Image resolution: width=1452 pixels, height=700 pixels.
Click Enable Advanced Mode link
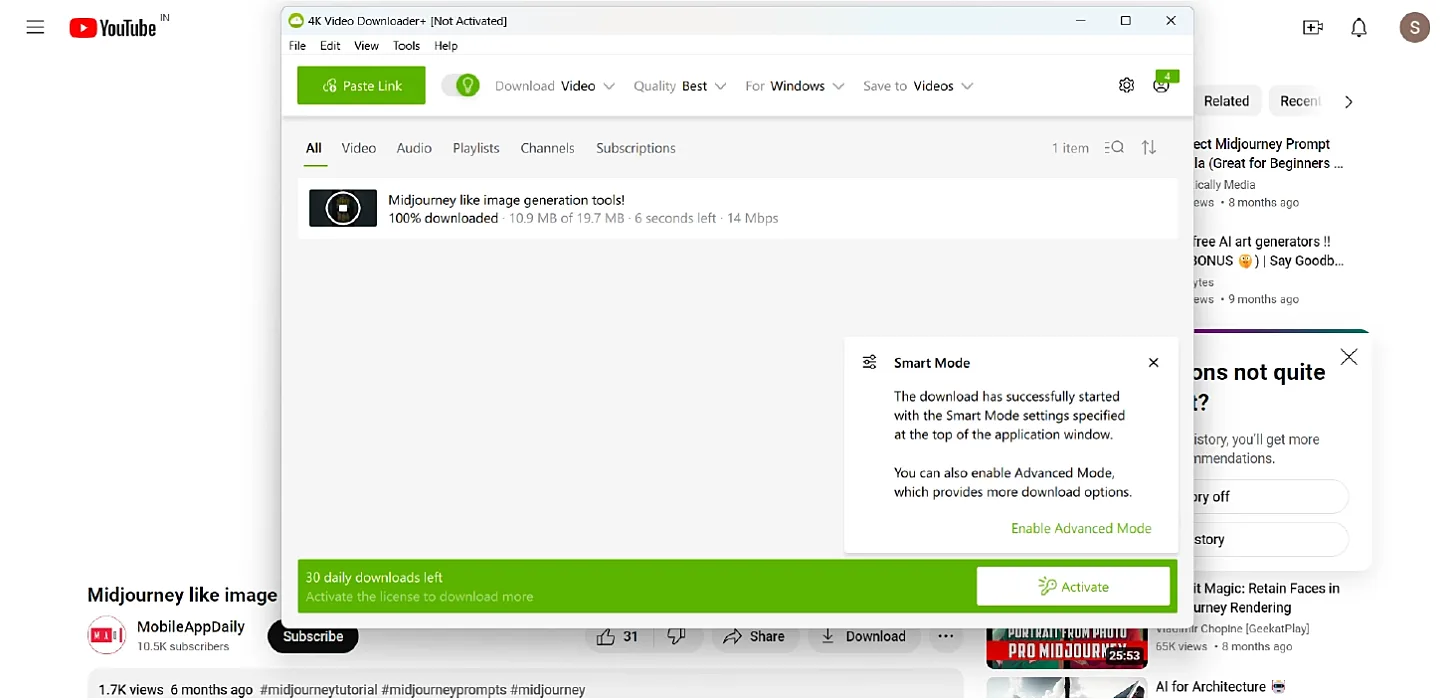click(1081, 528)
